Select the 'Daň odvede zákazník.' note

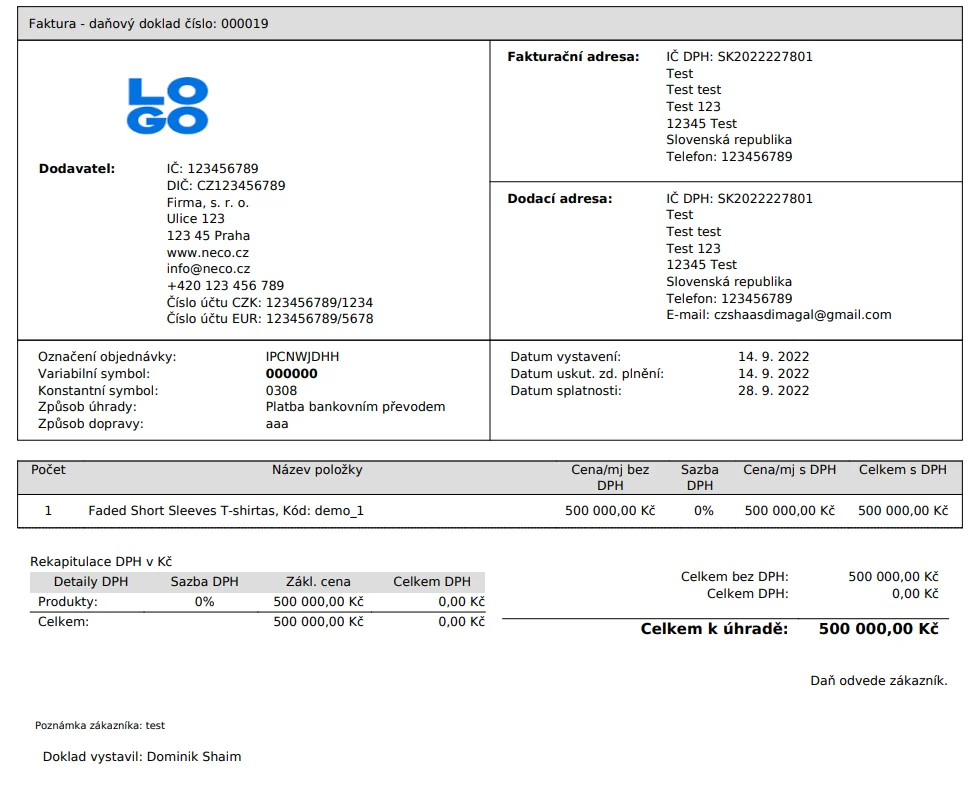tap(878, 681)
